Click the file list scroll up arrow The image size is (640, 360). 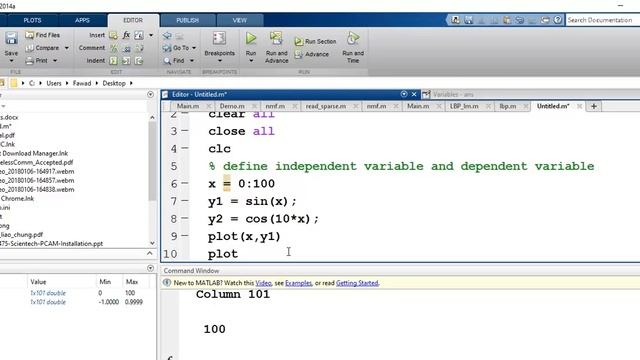click(152, 118)
